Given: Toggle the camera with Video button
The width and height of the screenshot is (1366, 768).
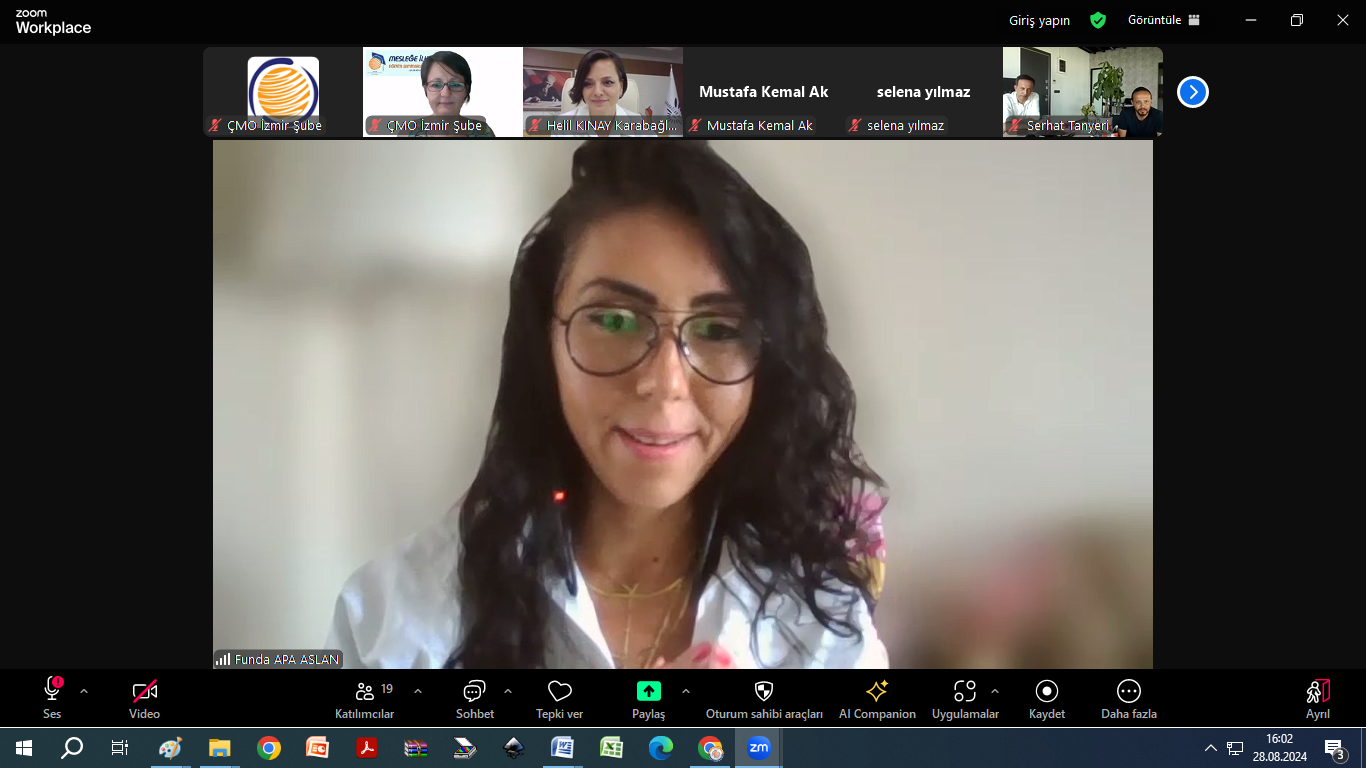Looking at the screenshot, I should pyautogui.click(x=145, y=692).
